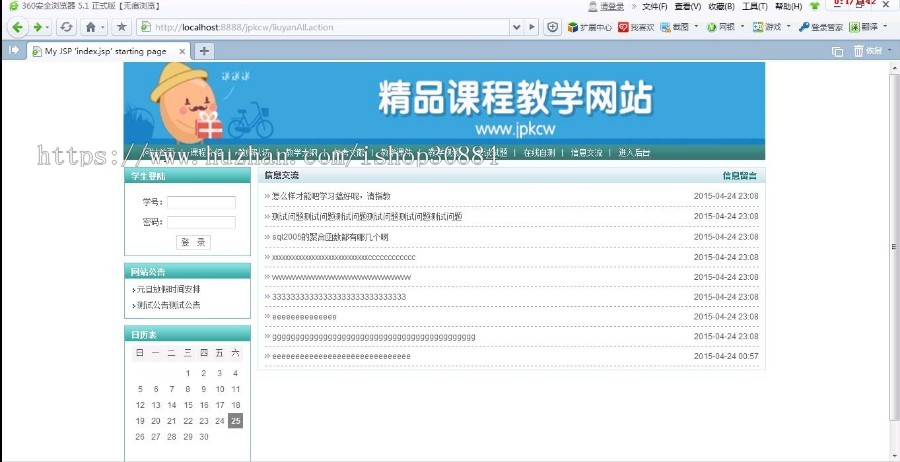Go back with the browser back arrow
The width and height of the screenshot is (900, 462).
click(x=17, y=27)
